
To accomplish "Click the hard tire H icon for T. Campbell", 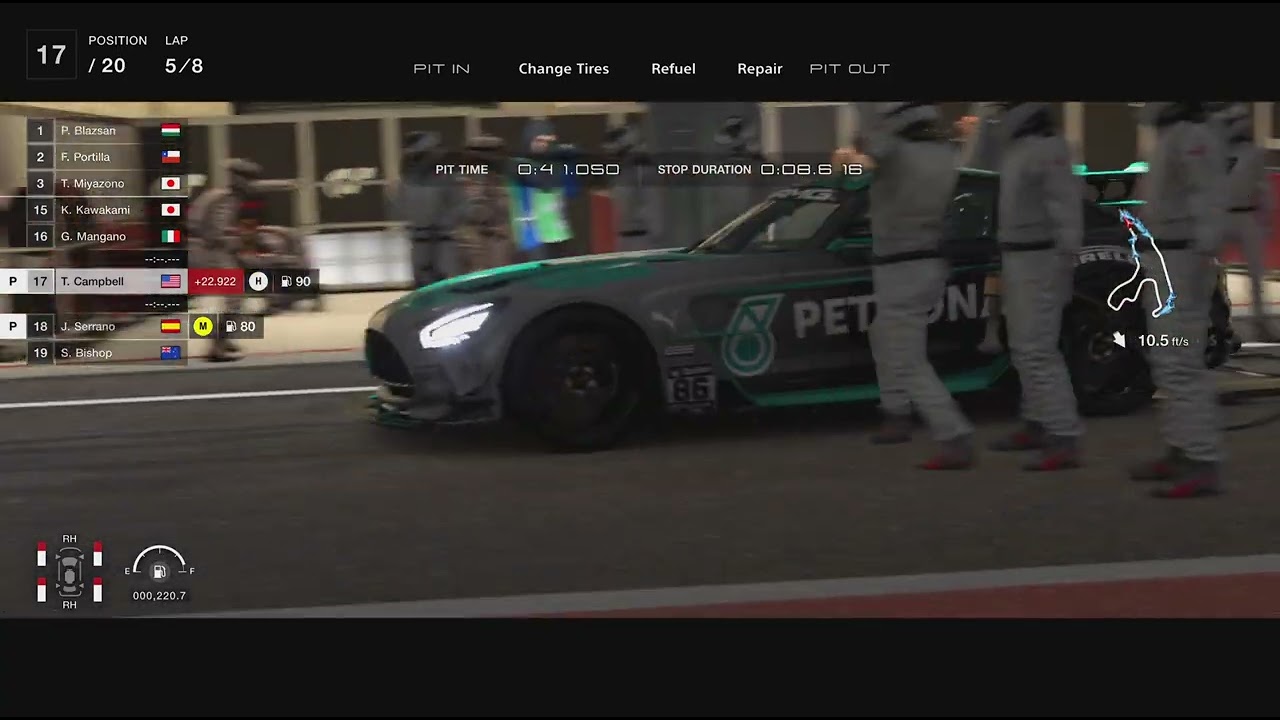I will click(x=258, y=282).
